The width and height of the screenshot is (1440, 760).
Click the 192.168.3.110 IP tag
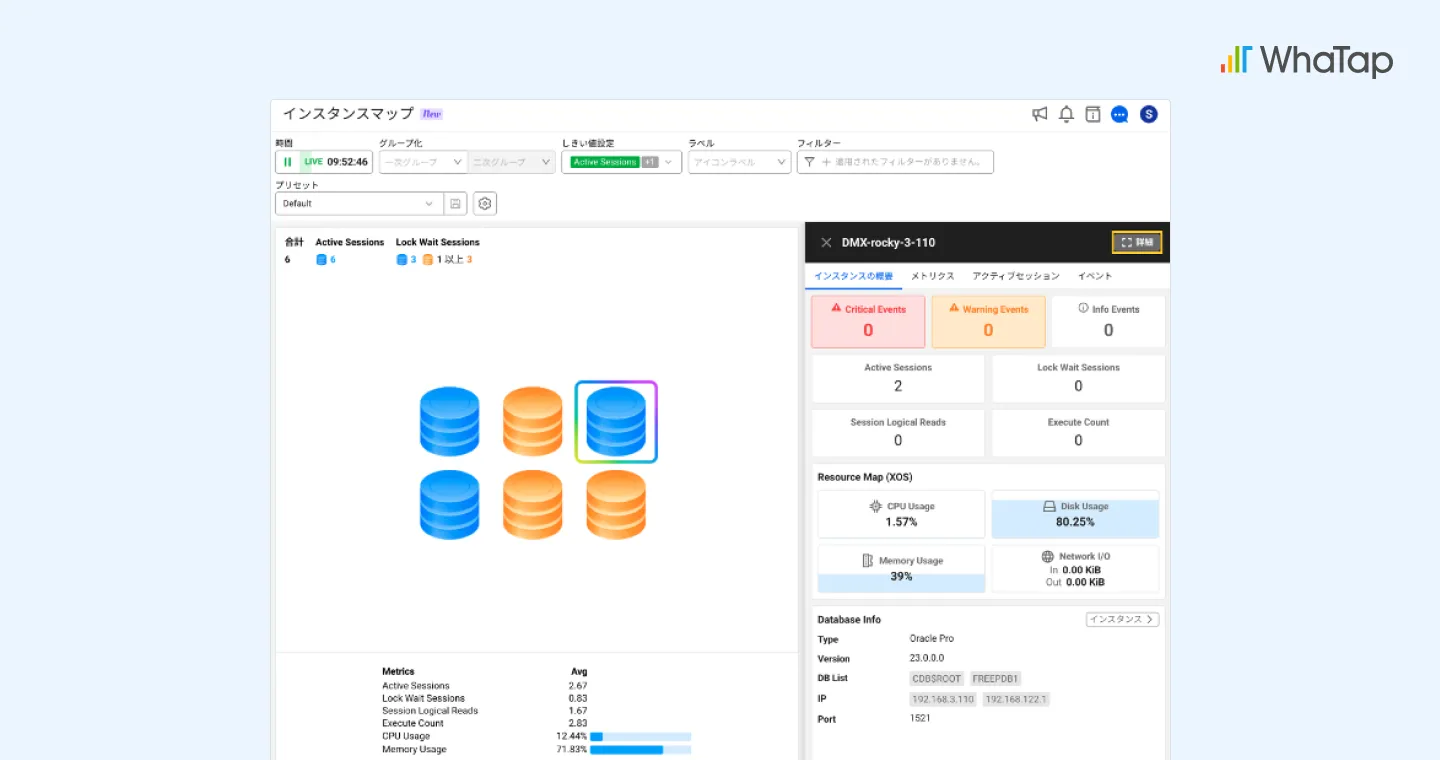tap(942, 699)
